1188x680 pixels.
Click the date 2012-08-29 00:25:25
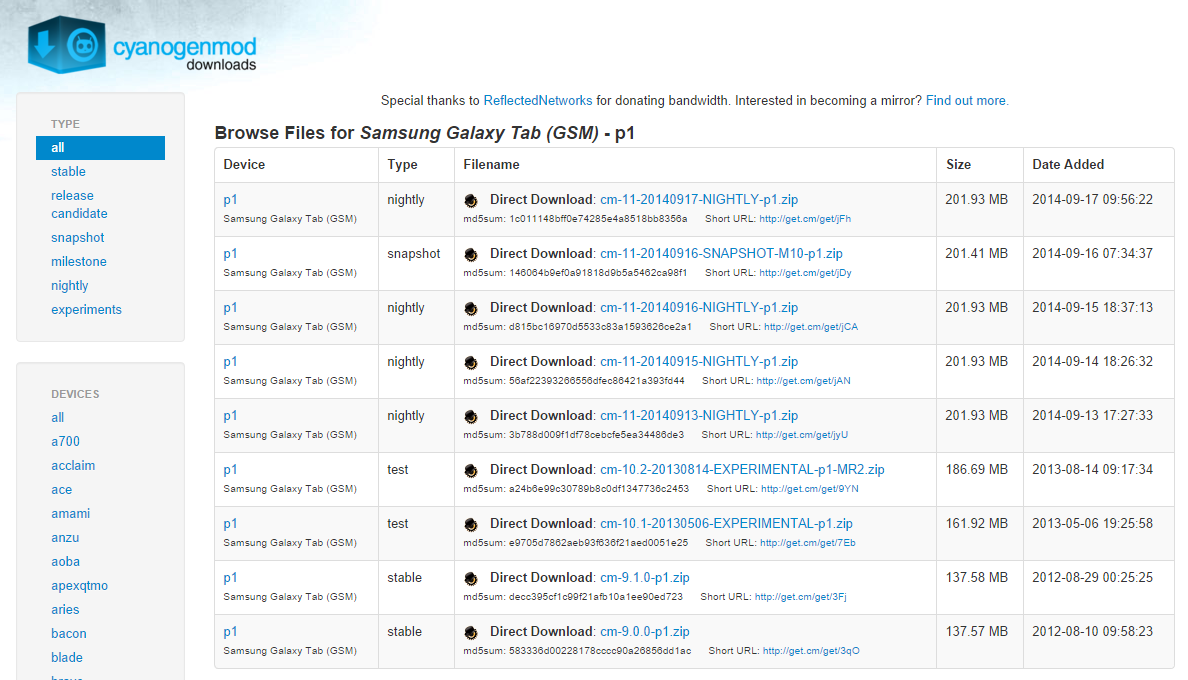tap(1093, 578)
